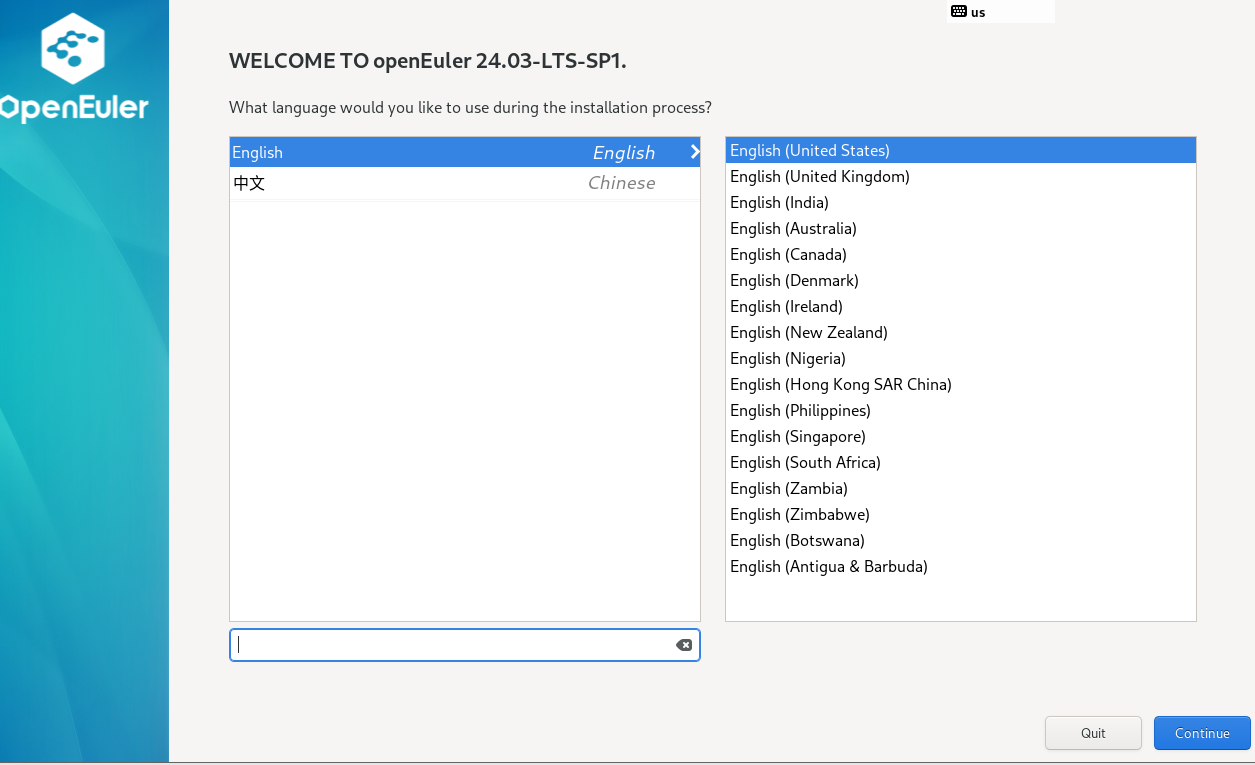Focus the language search input field
This screenshot has width=1255, height=765.
tap(465, 645)
